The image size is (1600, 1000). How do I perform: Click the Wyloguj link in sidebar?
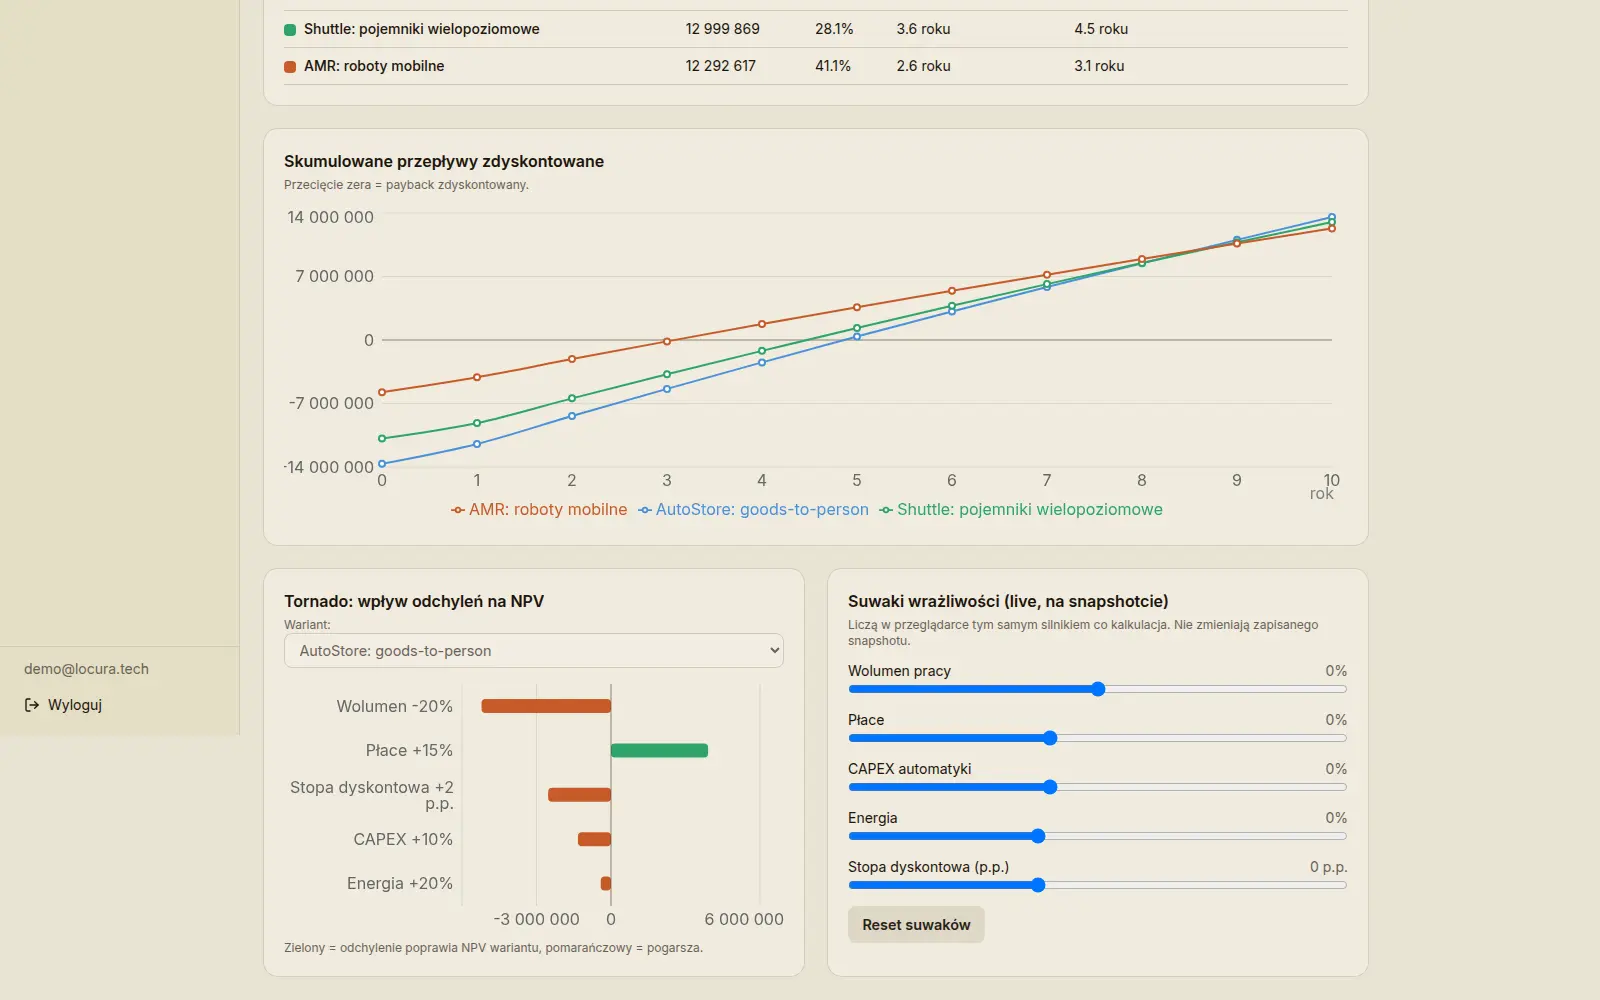pyautogui.click(x=63, y=705)
